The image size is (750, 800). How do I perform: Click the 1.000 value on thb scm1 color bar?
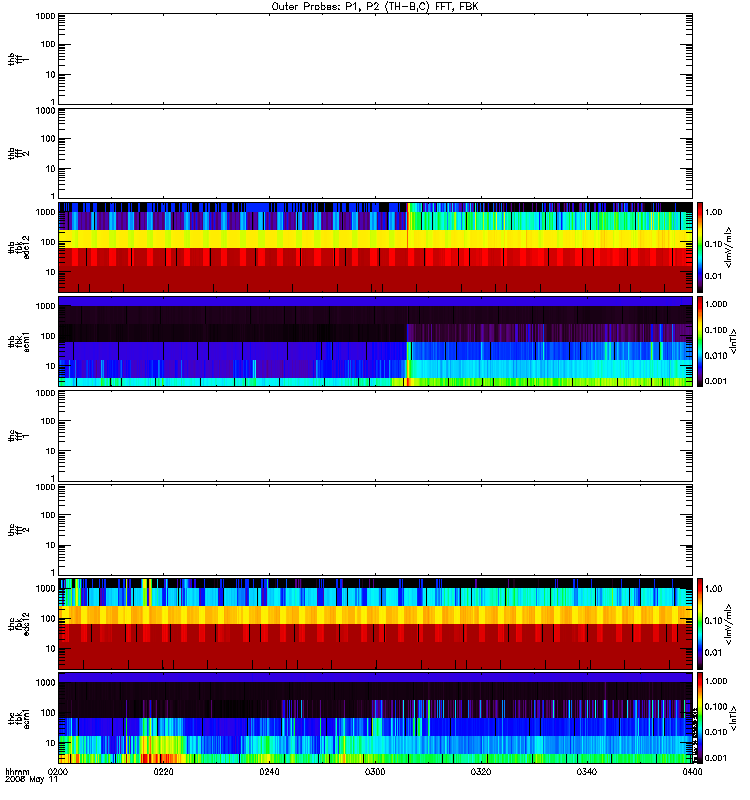(x=716, y=304)
